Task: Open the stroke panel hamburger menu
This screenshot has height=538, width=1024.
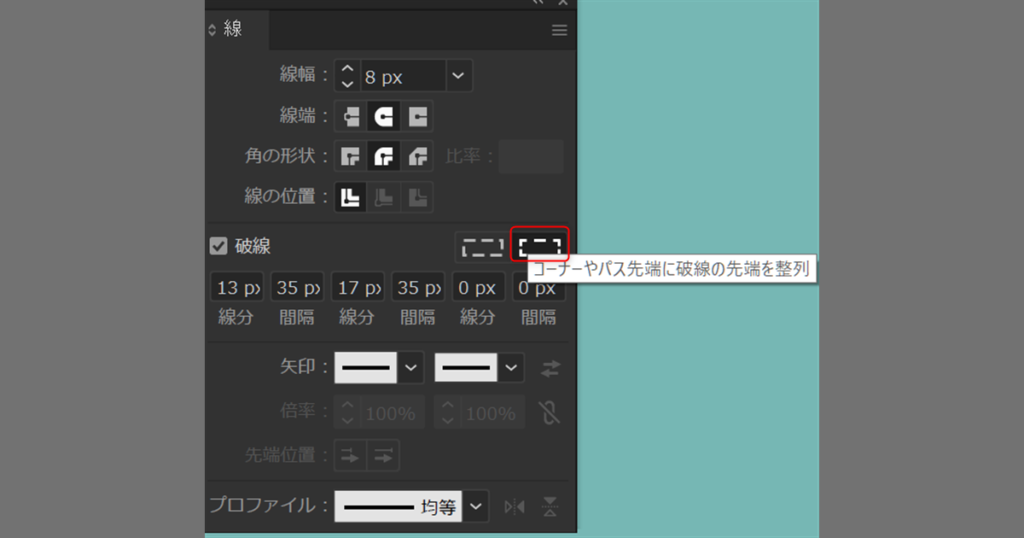Action: tap(560, 30)
